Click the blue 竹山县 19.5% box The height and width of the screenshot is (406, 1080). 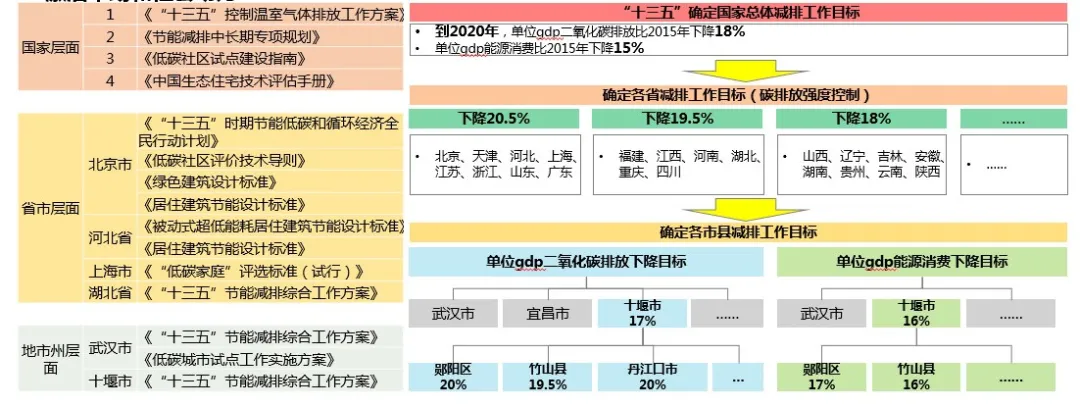coord(547,377)
